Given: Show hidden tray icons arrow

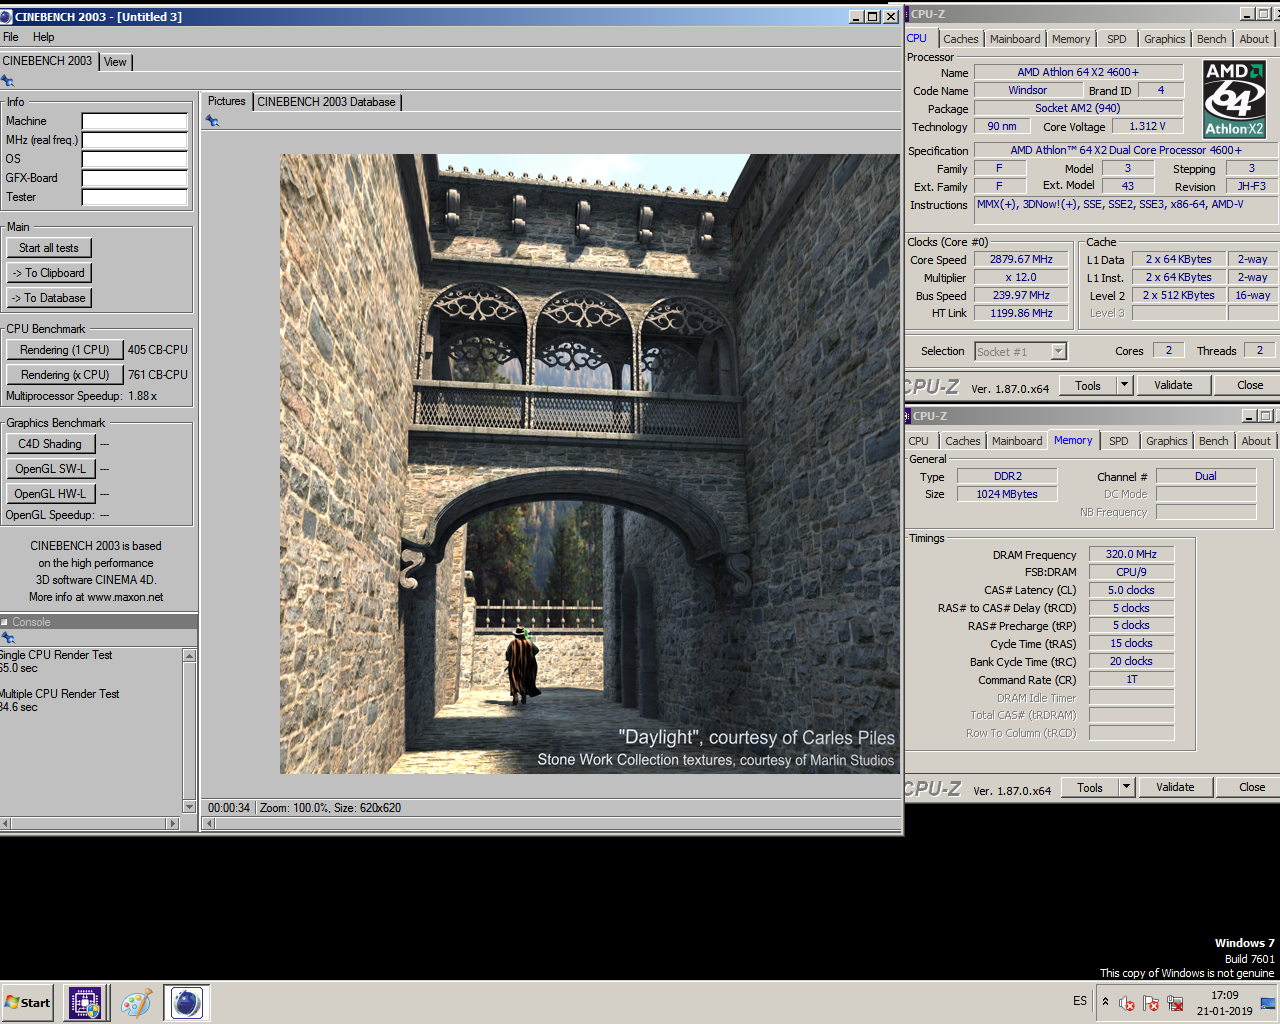Looking at the screenshot, I should (1105, 1001).
